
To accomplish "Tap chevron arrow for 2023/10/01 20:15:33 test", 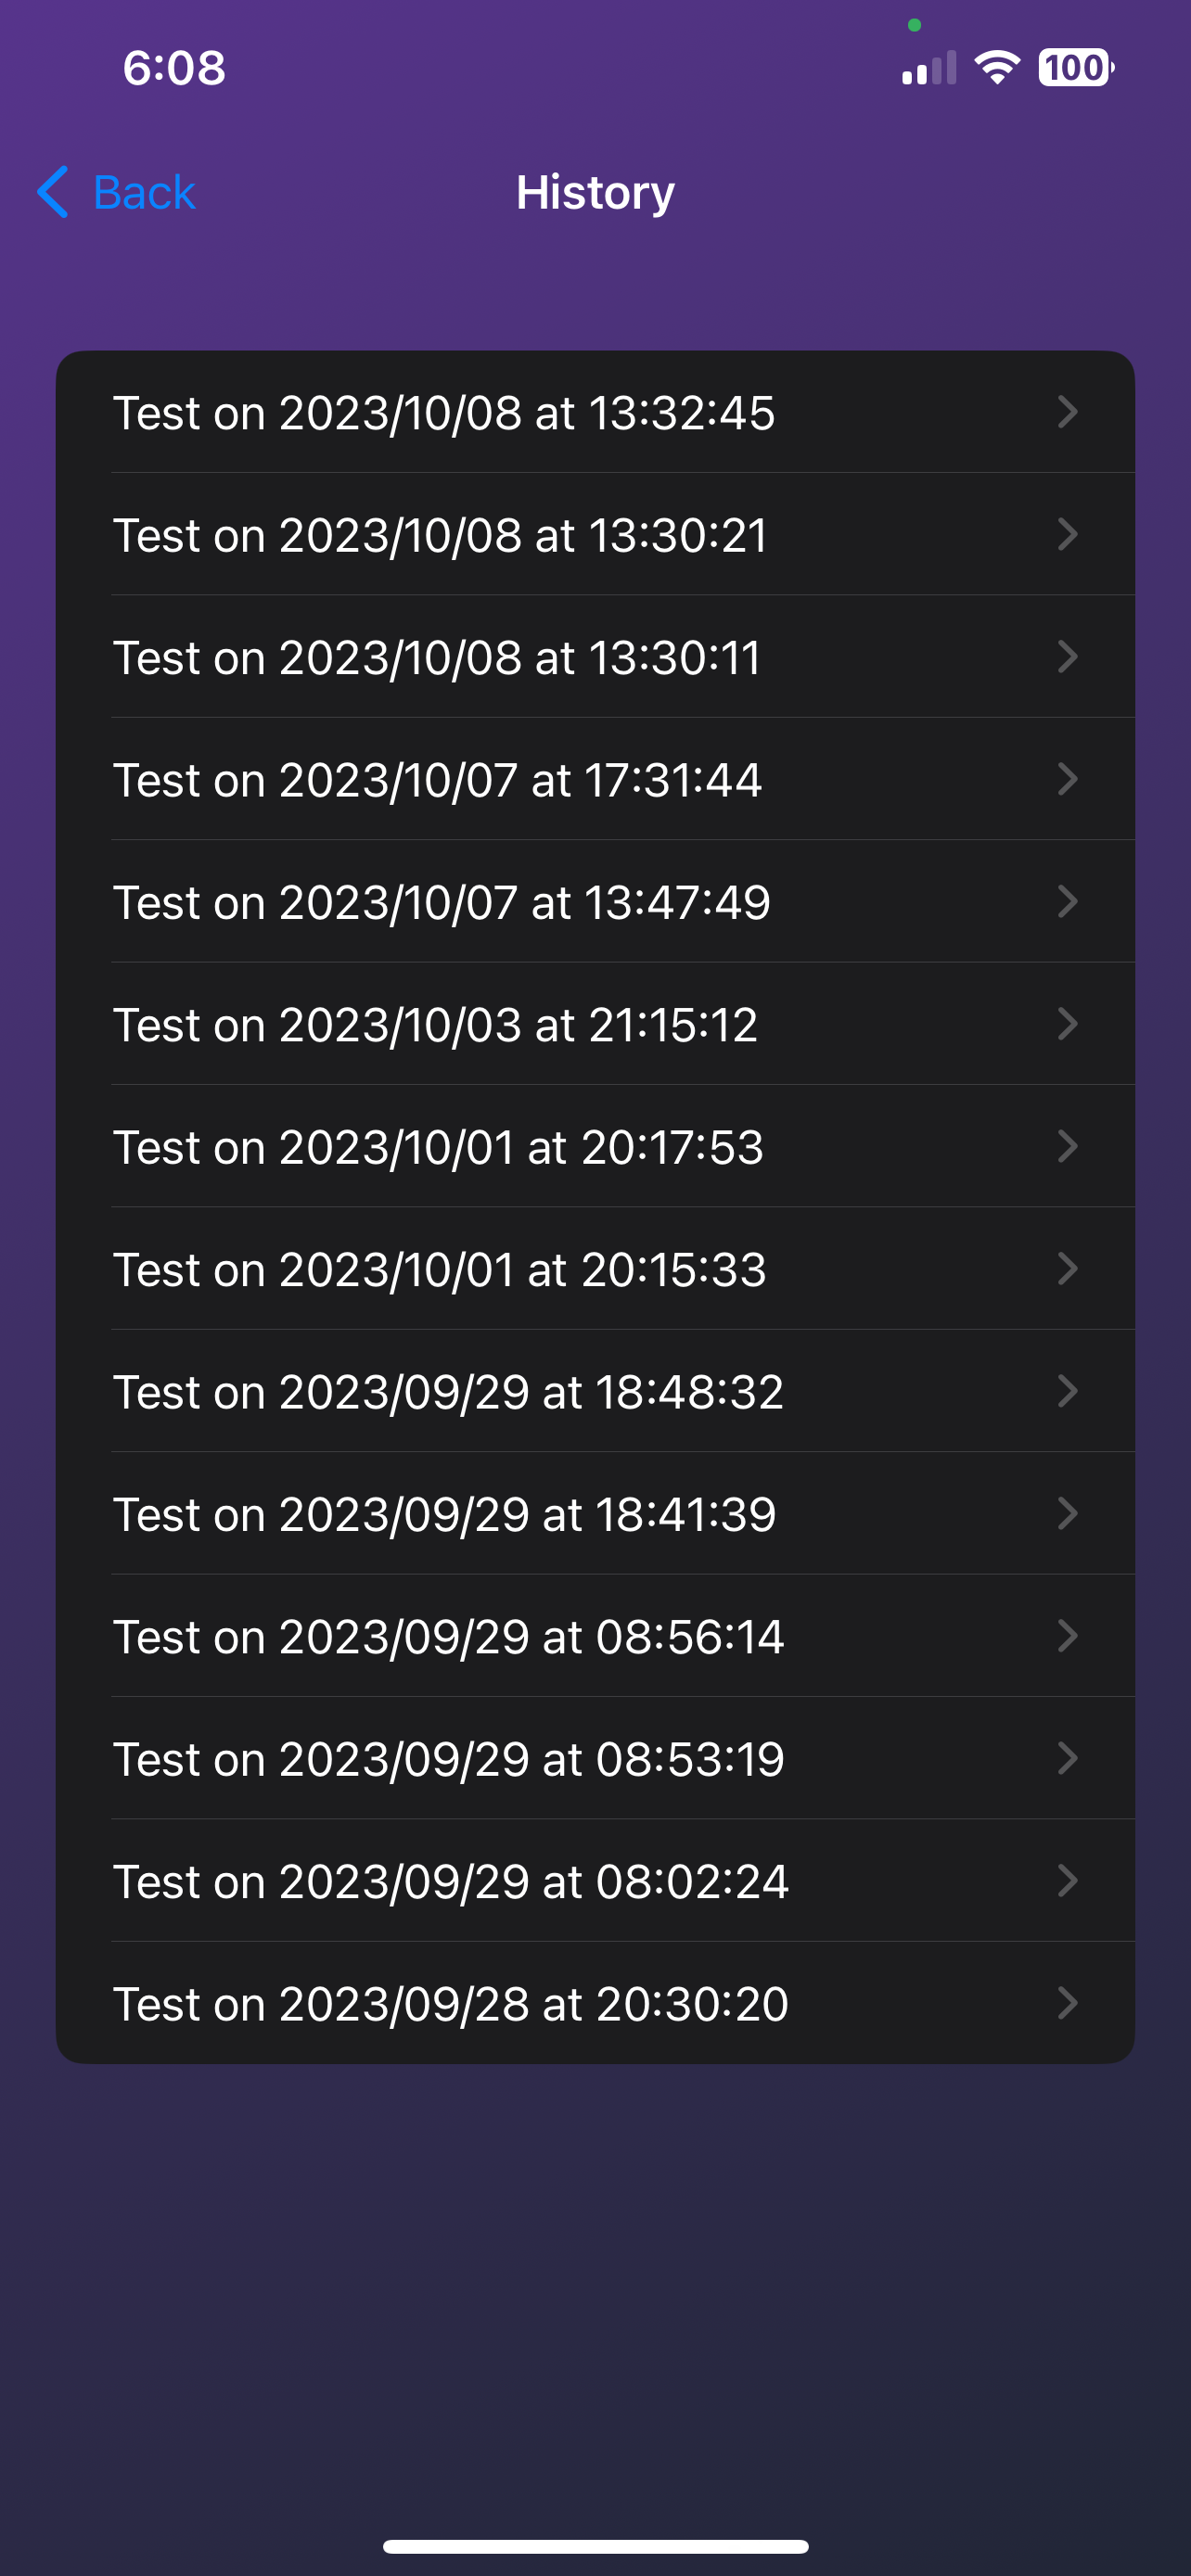I will [x=1067, y=1269].
